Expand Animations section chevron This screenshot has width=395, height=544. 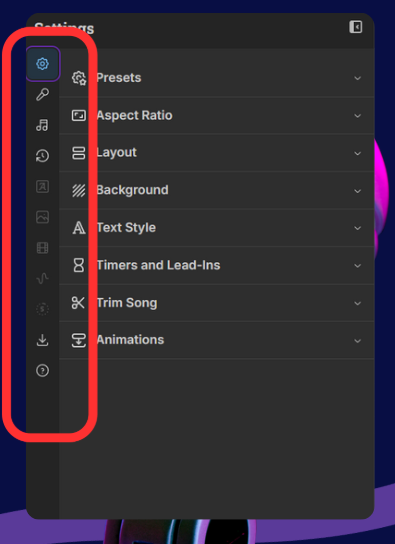point(358,341)
